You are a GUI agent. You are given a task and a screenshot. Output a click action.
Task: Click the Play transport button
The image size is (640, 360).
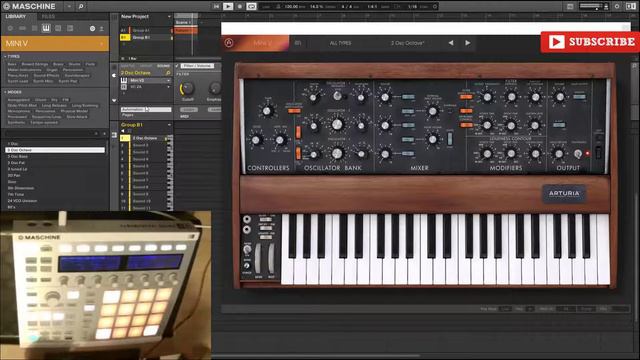click(228, 6)
